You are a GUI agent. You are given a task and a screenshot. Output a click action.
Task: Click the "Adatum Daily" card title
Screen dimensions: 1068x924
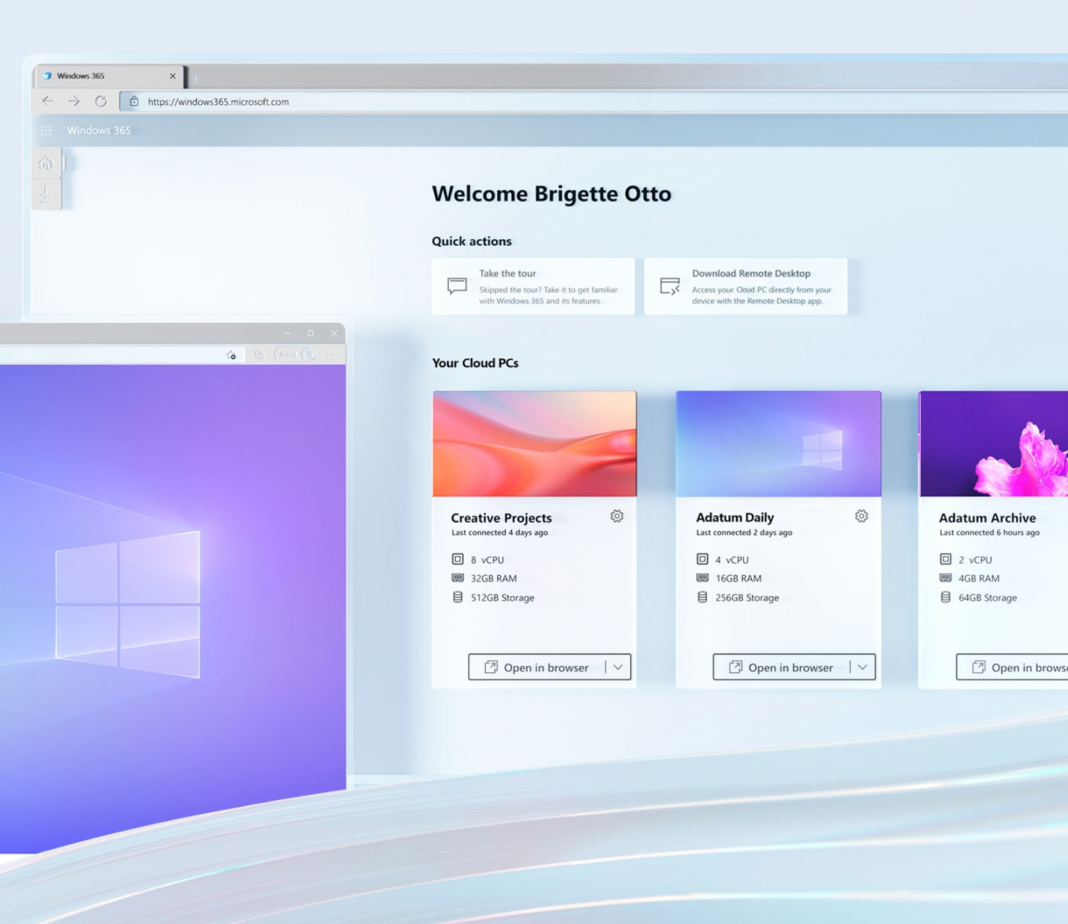click(735, 517)
